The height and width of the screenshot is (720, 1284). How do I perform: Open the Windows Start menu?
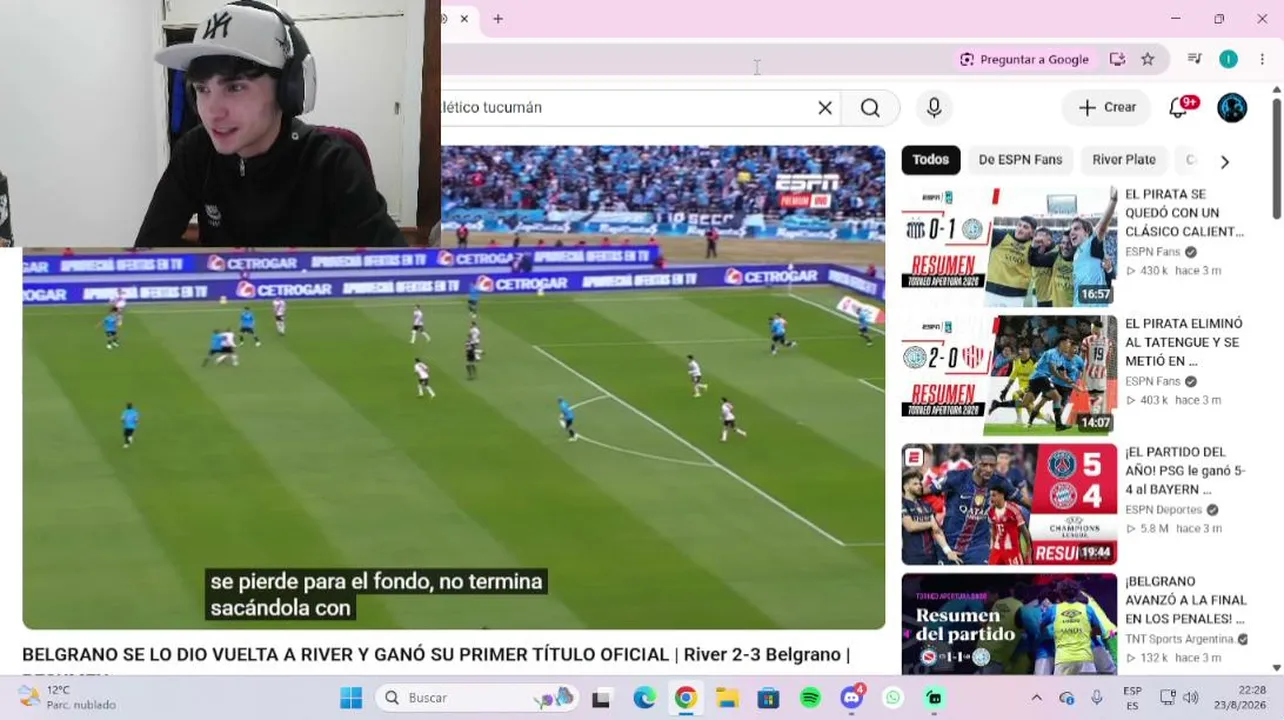tap(351, 698)
